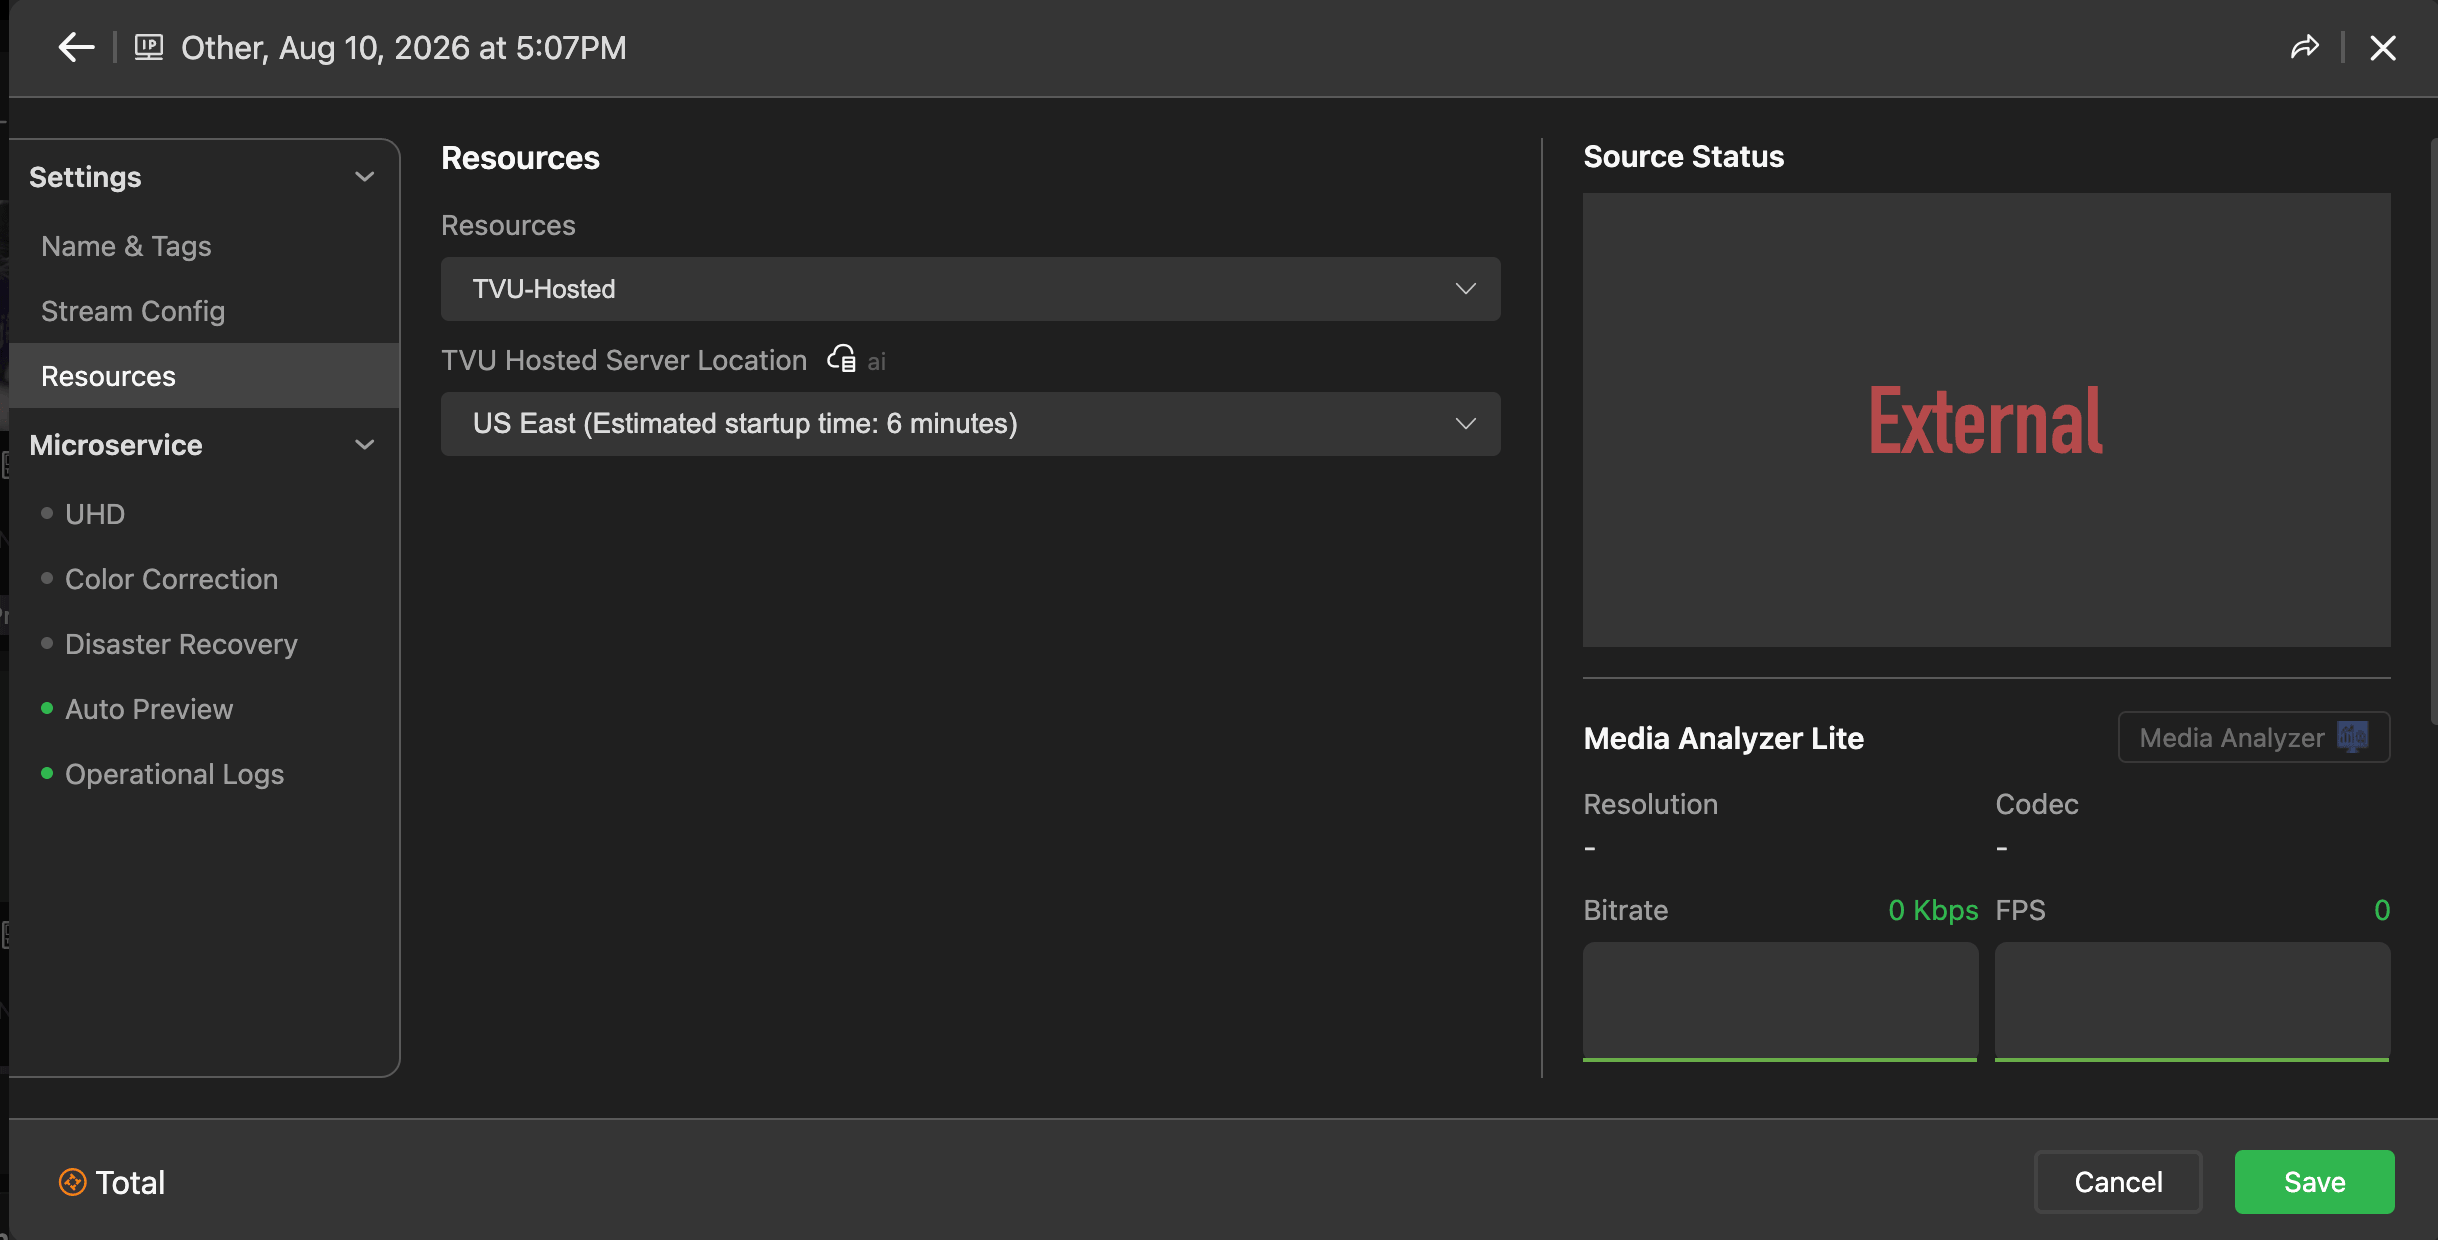
Task: Click the Total label in footer
Action: coord(130,1182)
